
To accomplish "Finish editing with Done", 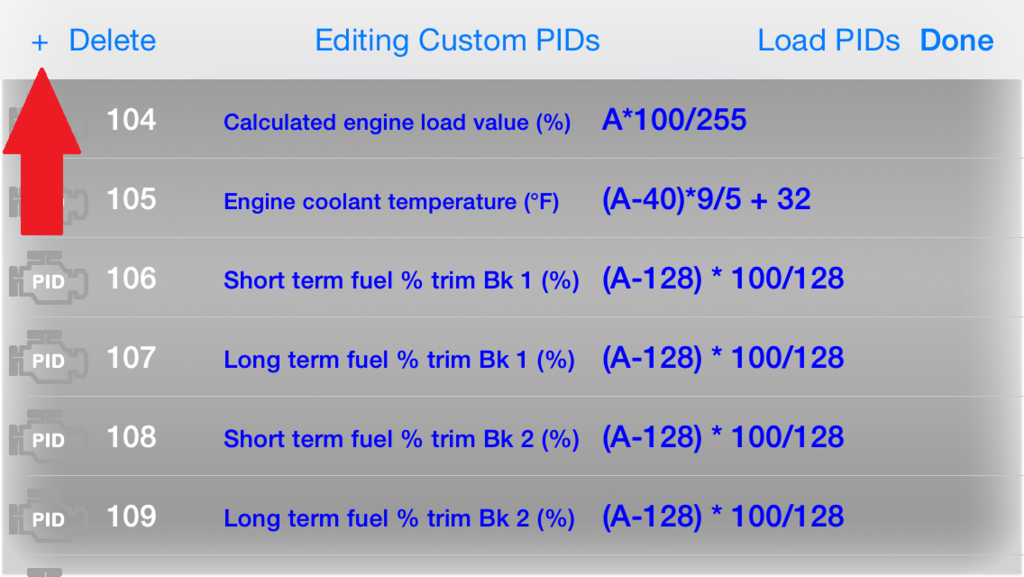I will 957,40.
